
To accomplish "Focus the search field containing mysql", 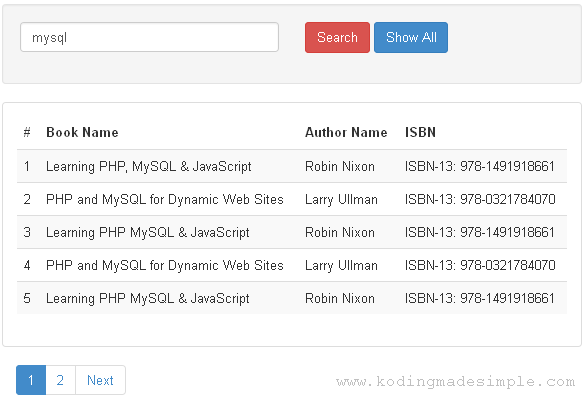I will click(149, 37).
